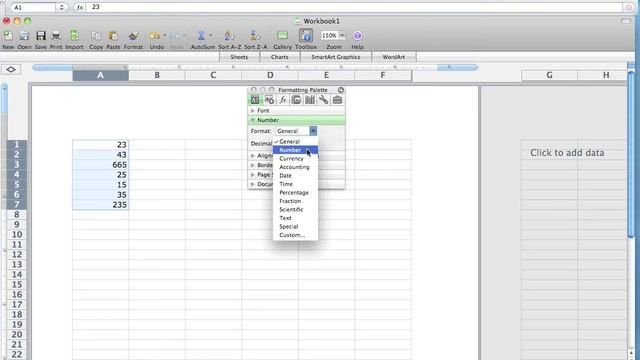Image resolution: width=640 pixels, height=360 pixels.
Task: Select column D header
Action: point(270,75)
